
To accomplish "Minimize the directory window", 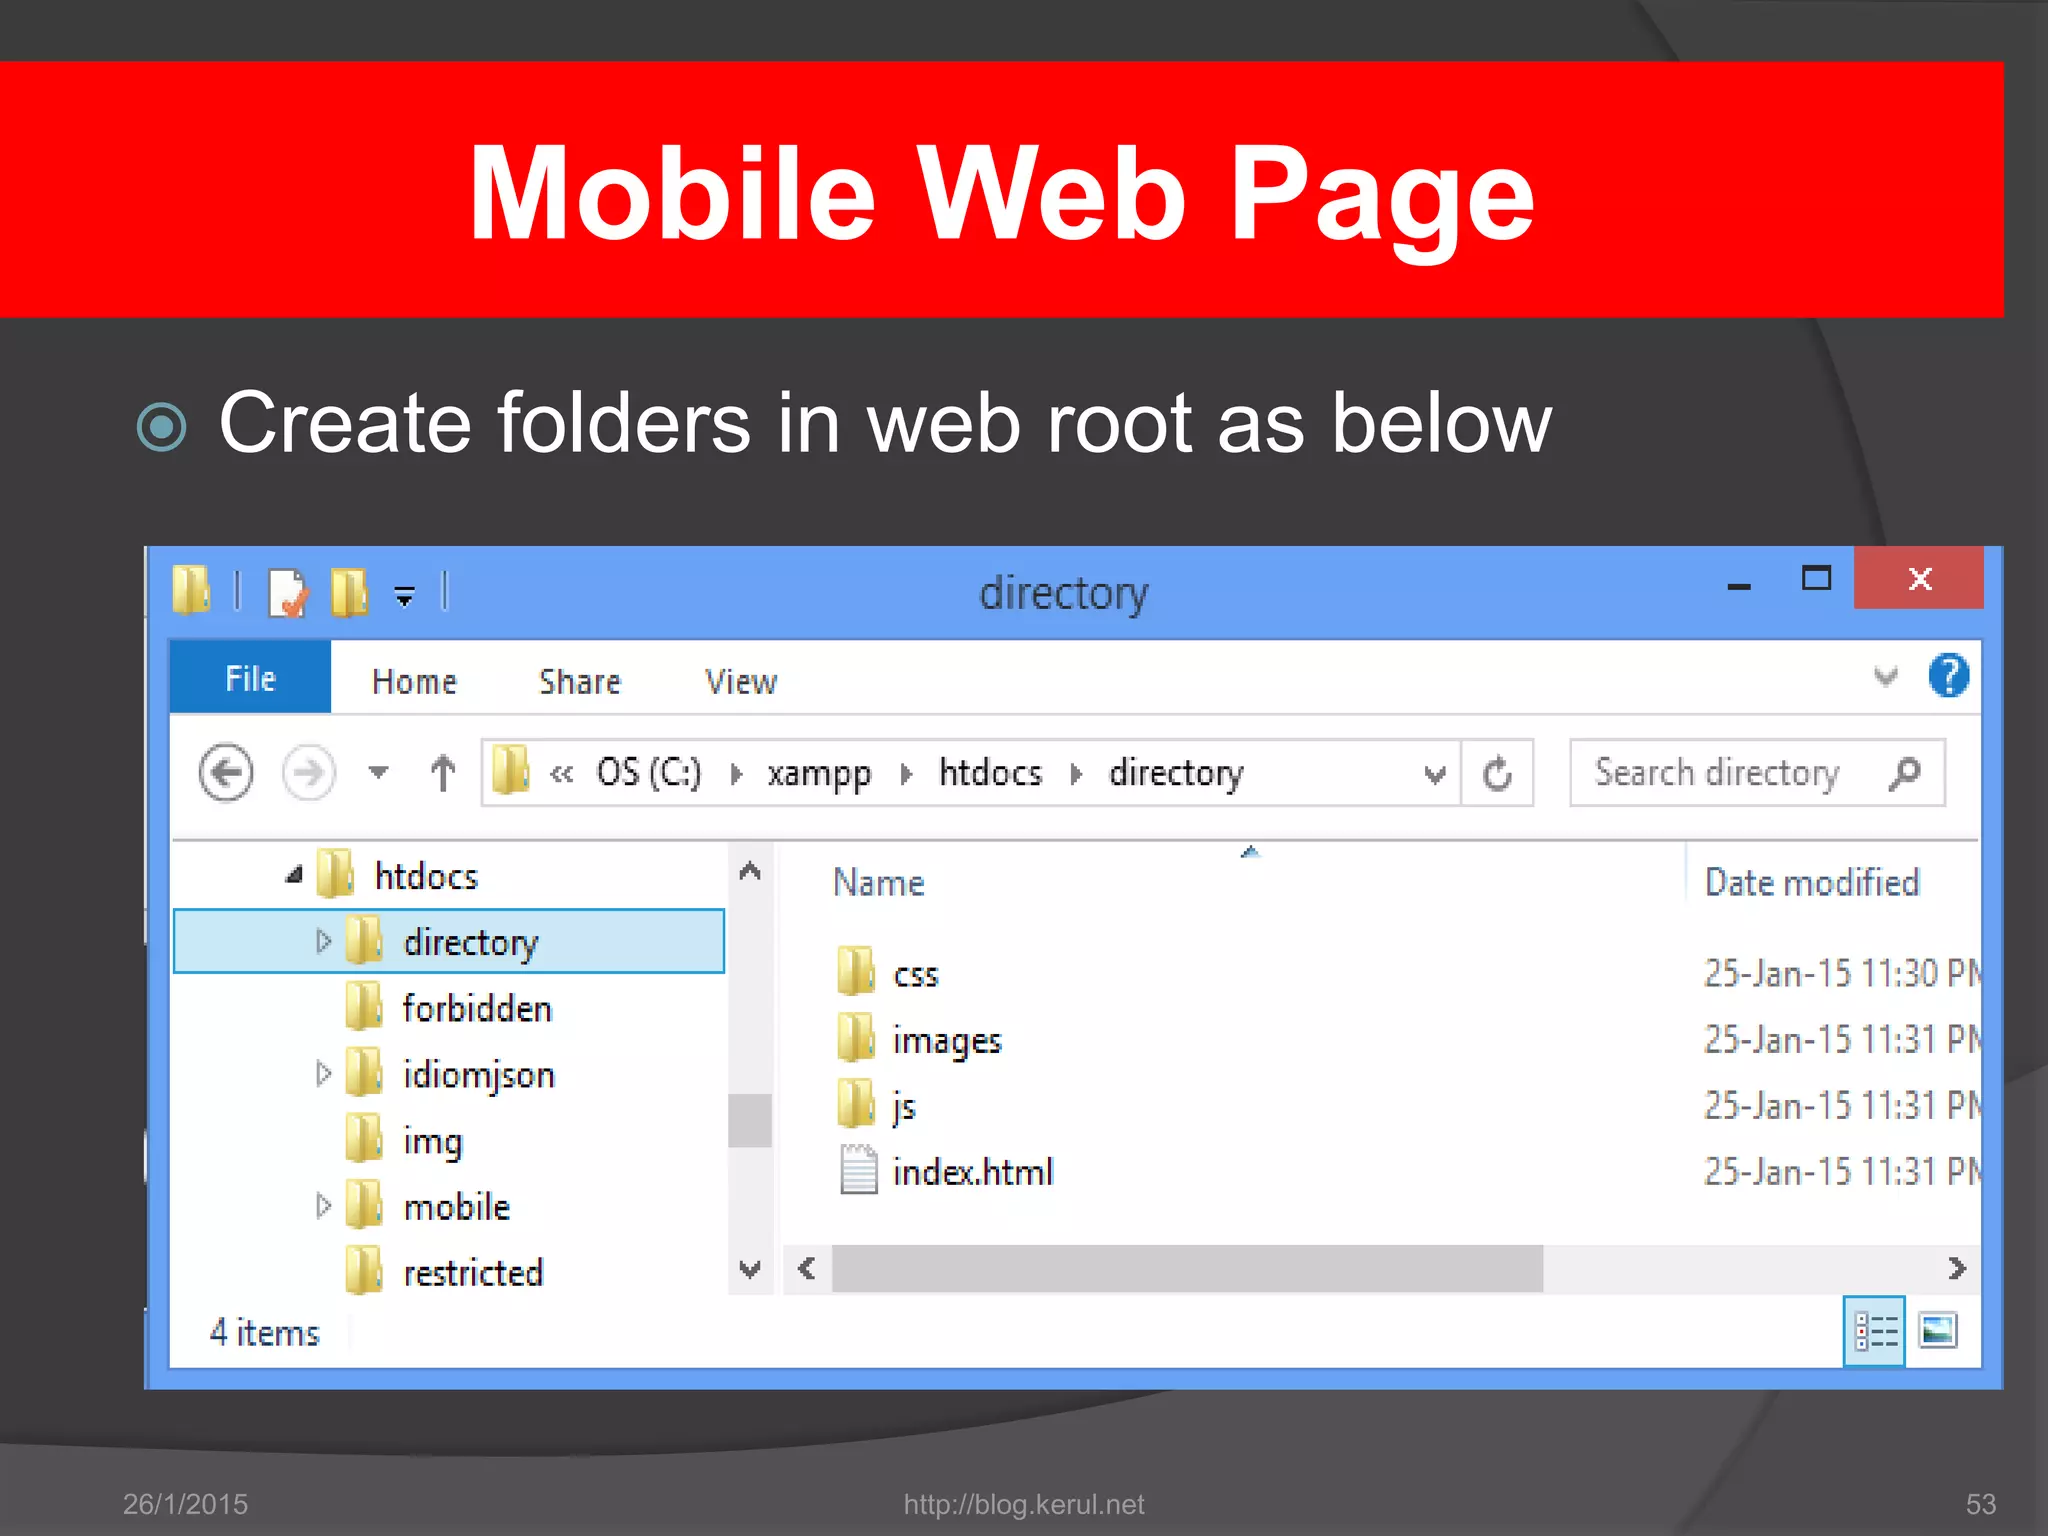I will [1739, 586].
